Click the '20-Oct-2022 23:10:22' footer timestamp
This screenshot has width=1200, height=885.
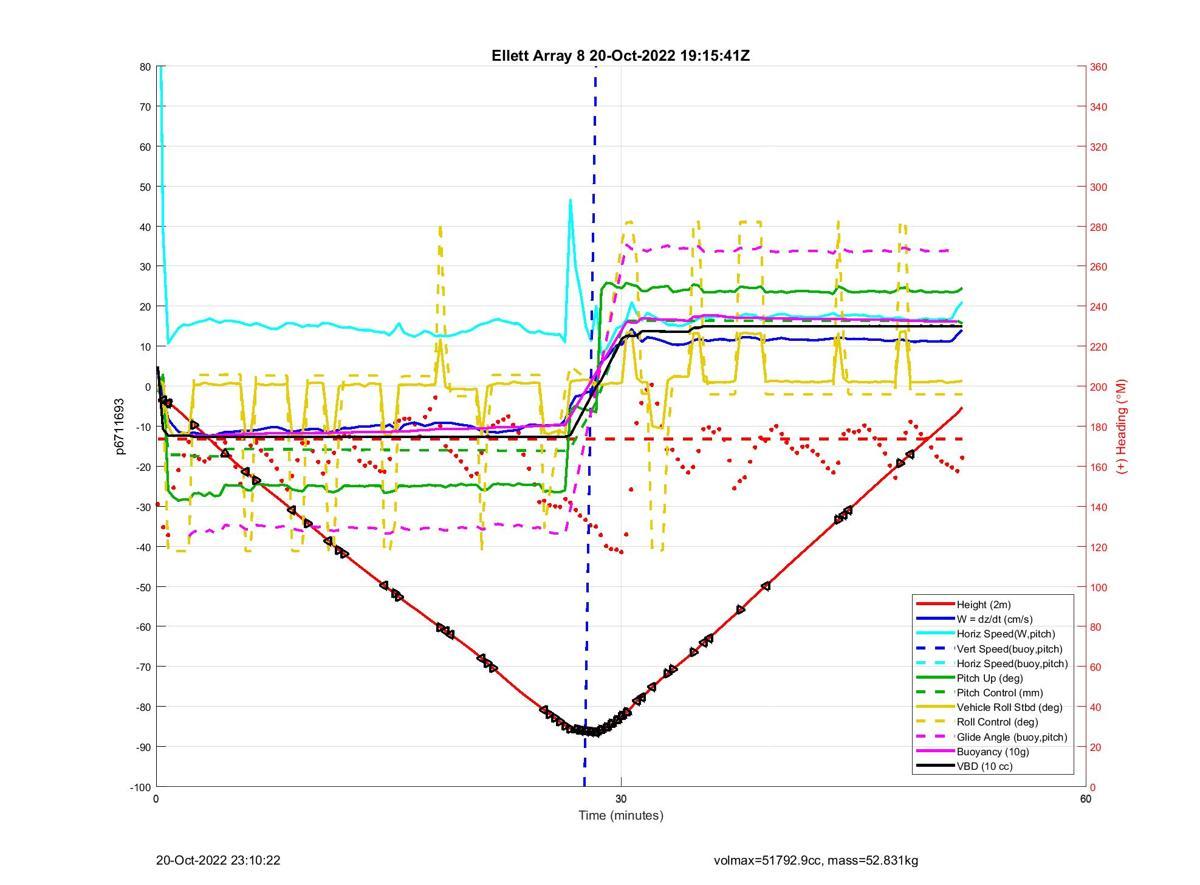218,860
